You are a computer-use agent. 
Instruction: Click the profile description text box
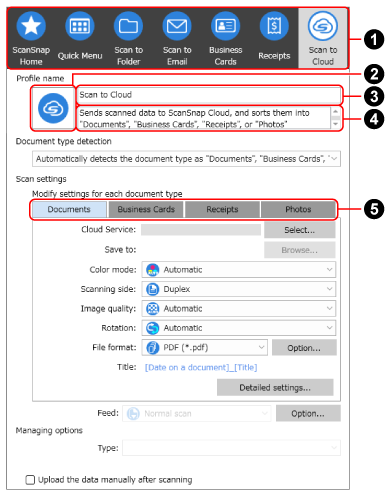(204, 118)
